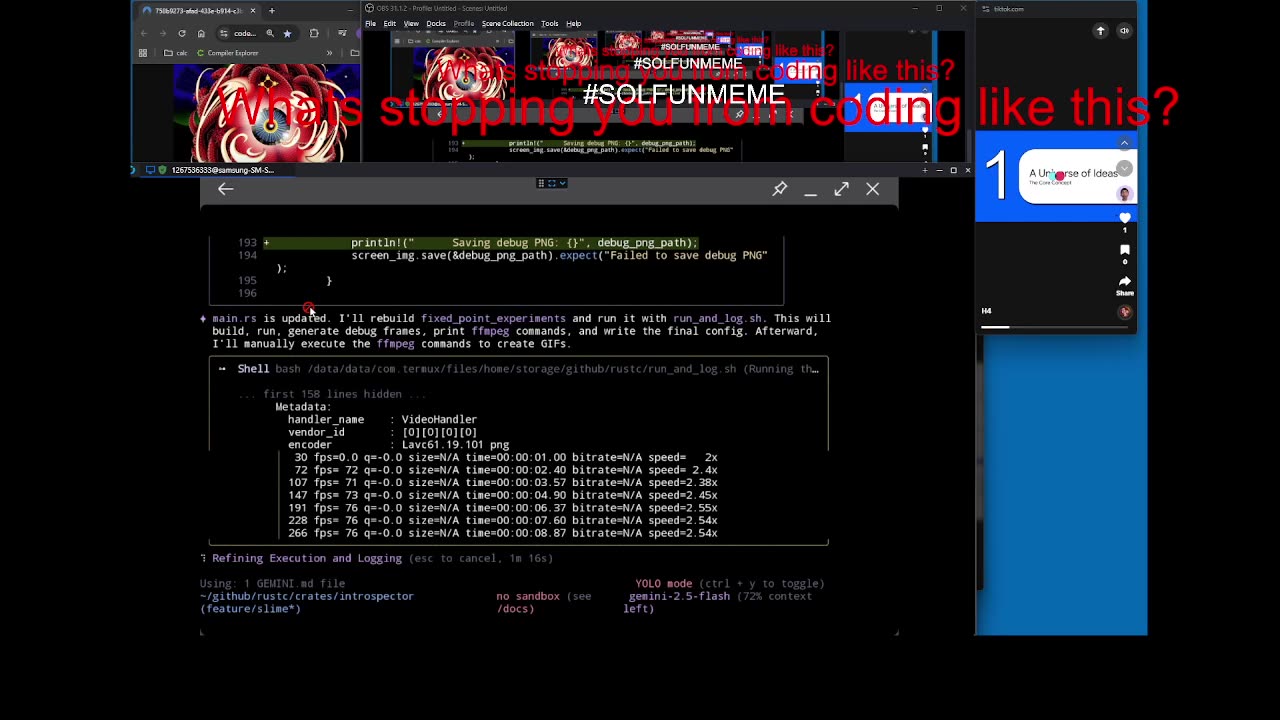Like the TikTok video
This screenshot has width=1280, height=720.
click(1124, 218)
